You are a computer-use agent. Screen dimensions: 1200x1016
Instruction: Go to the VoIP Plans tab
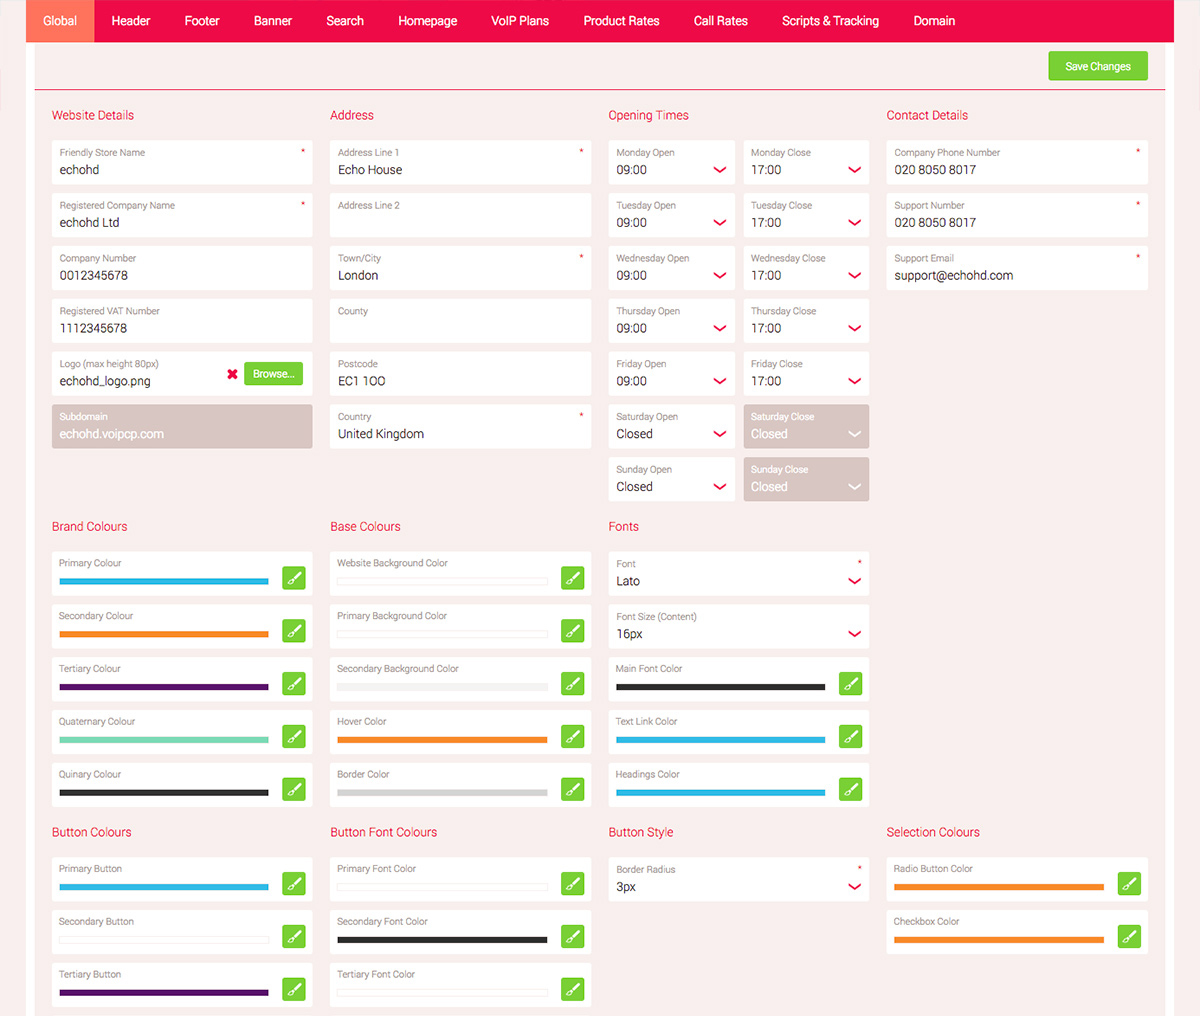coord(520,21)
